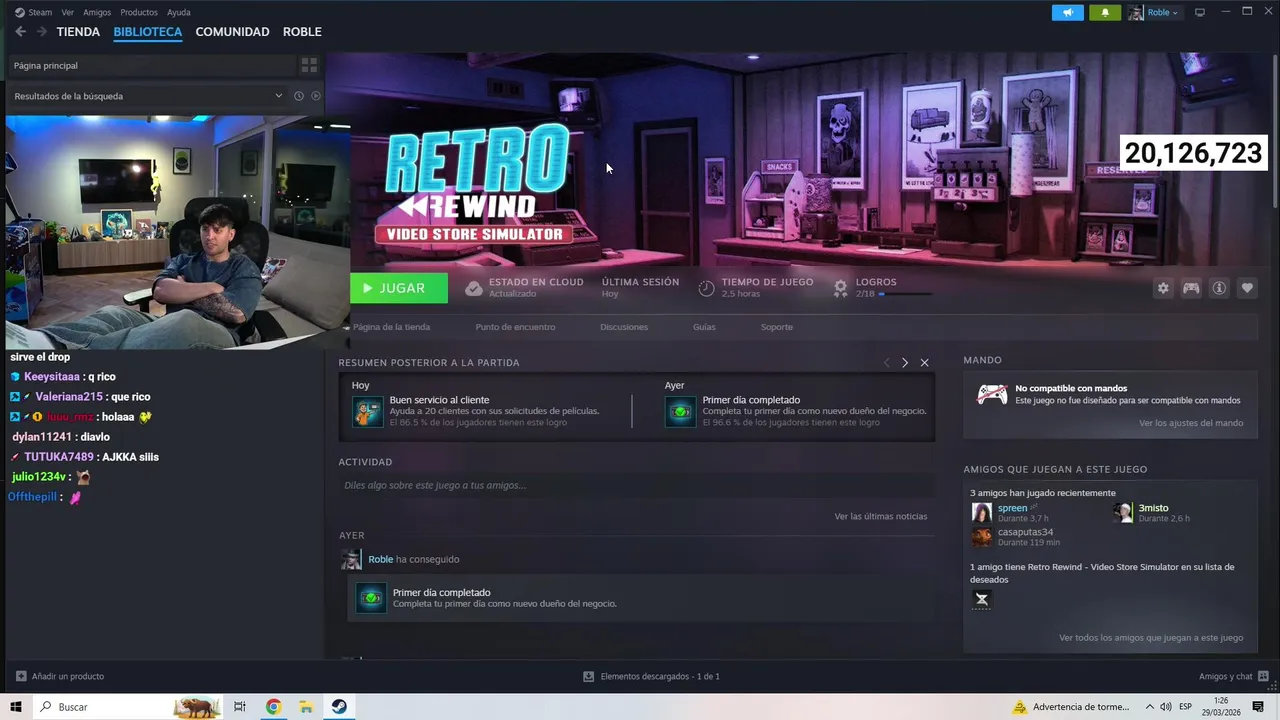Show hidden system tray icons
This screenshot has width=1280, height=720.
[1150, 707]
